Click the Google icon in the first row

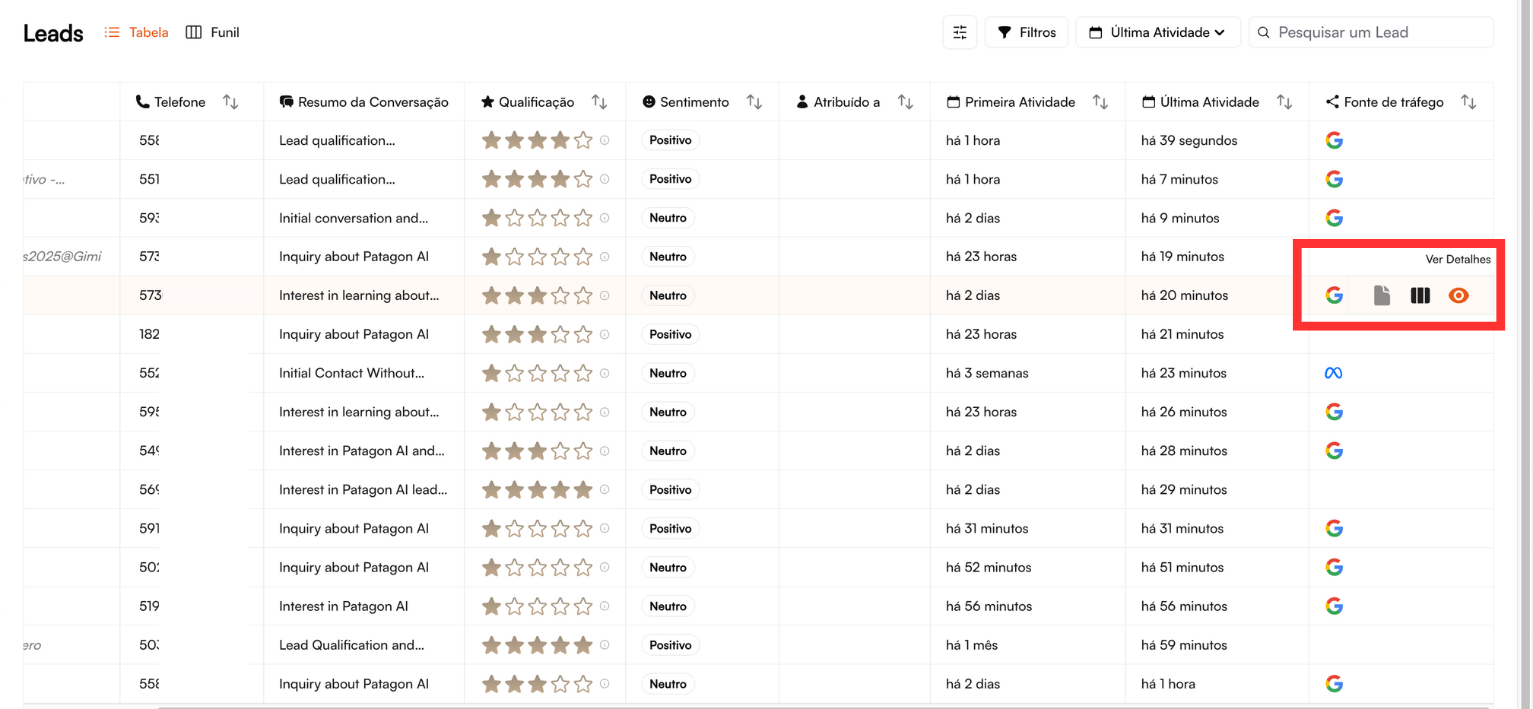1333,140
